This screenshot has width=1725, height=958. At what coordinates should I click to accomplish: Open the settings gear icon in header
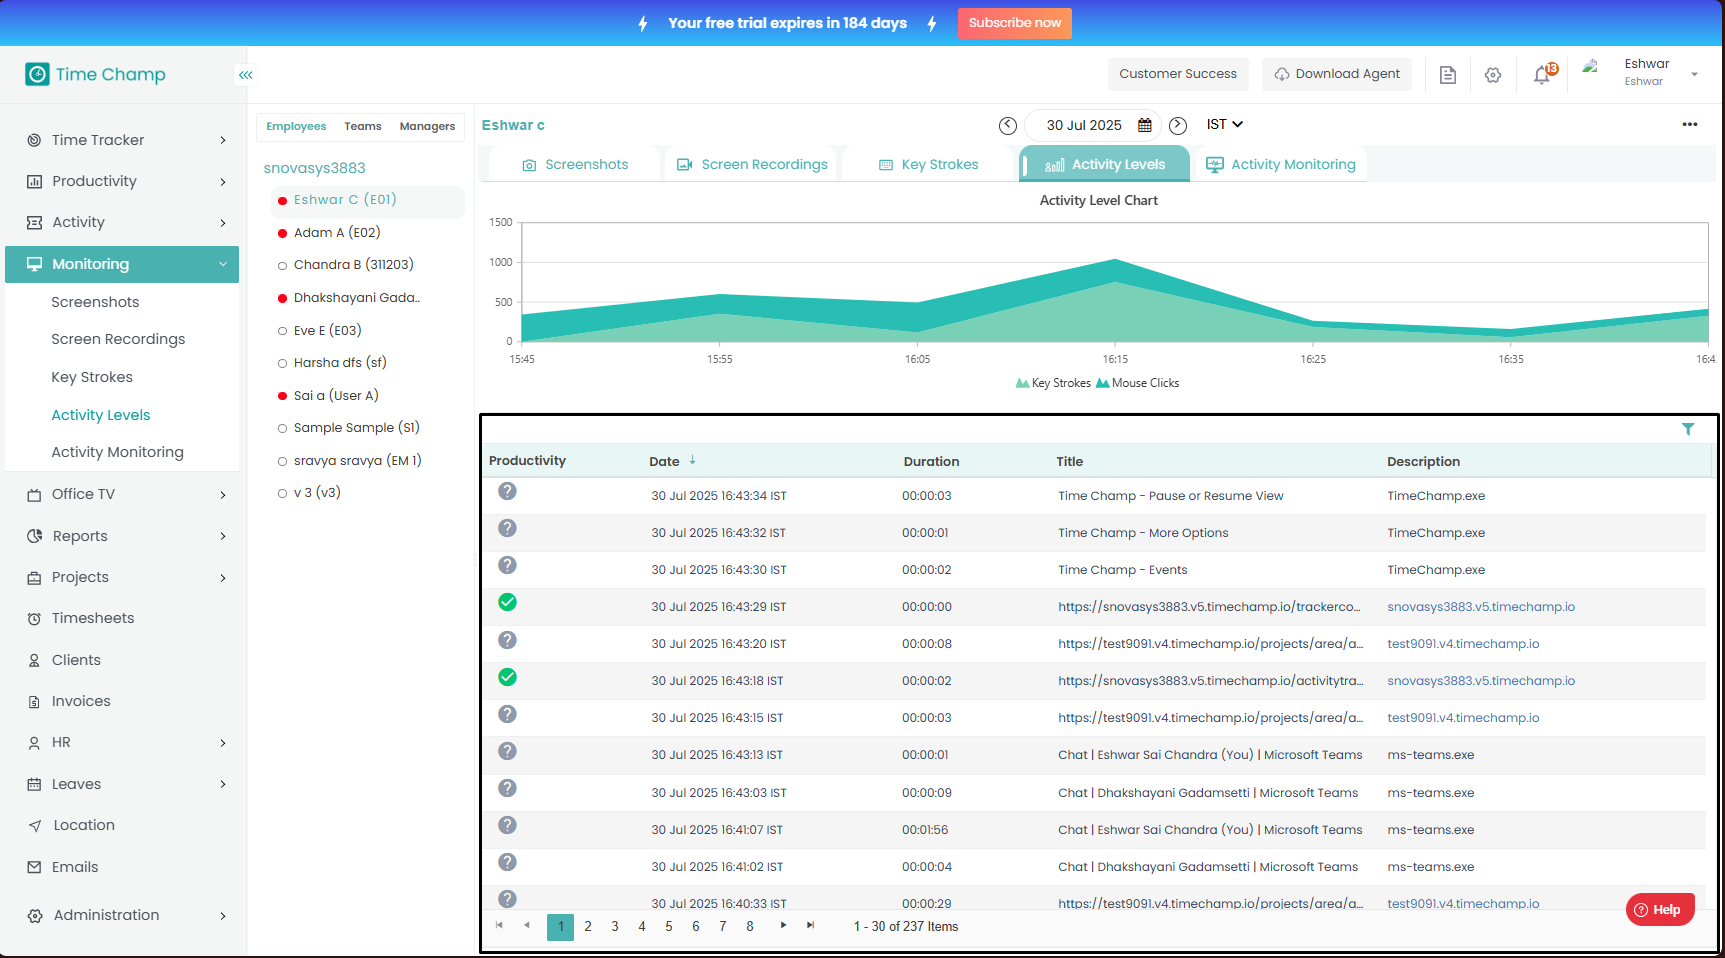click(1493, 75)
